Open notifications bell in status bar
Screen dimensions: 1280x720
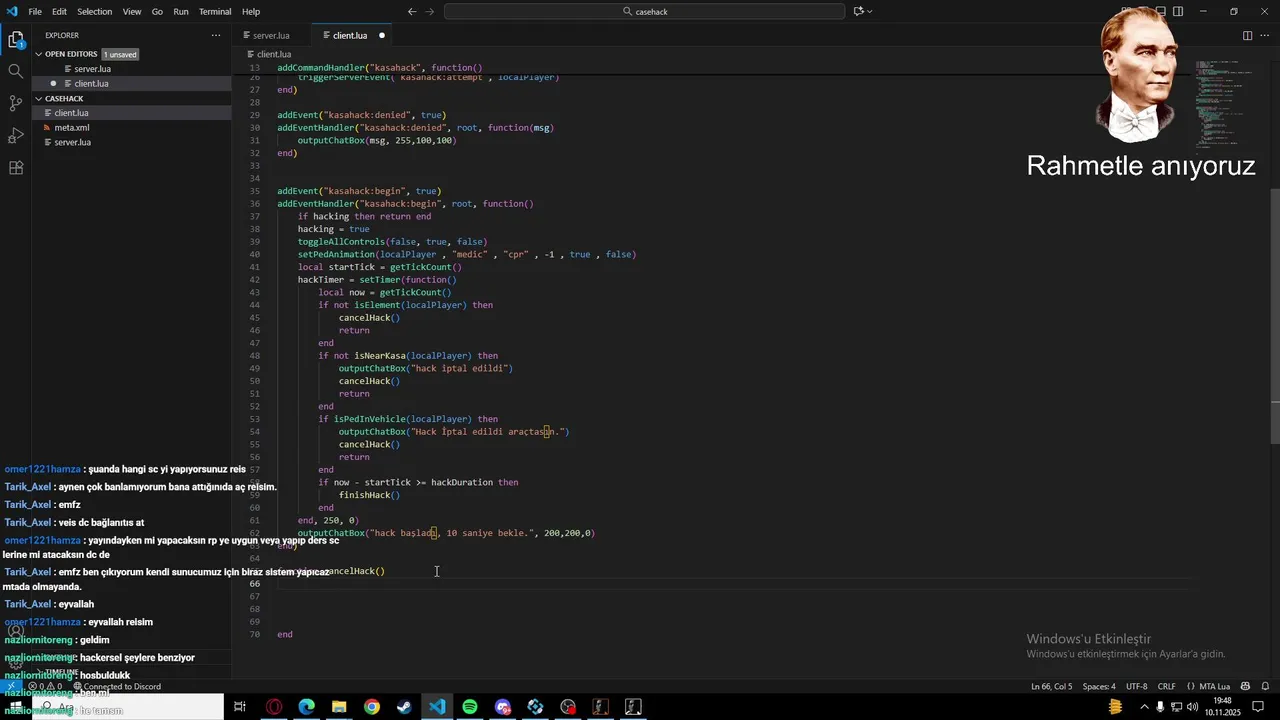[1265, 687]
